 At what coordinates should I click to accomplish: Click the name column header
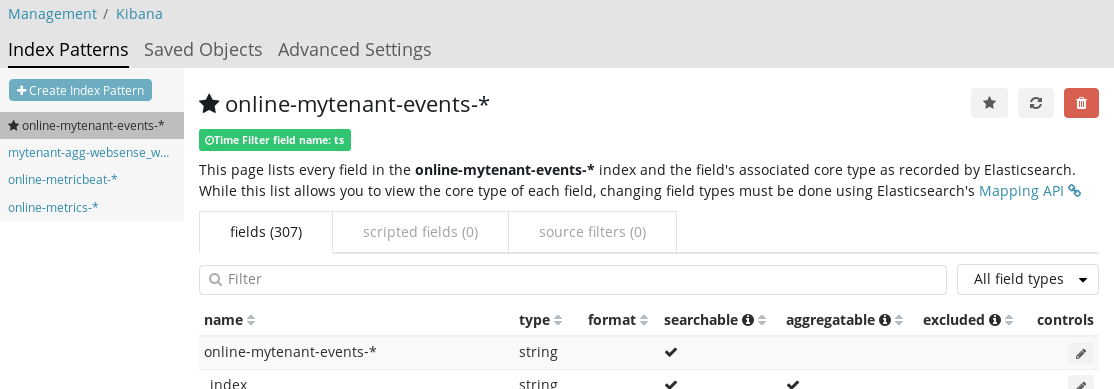click(223, 320)
